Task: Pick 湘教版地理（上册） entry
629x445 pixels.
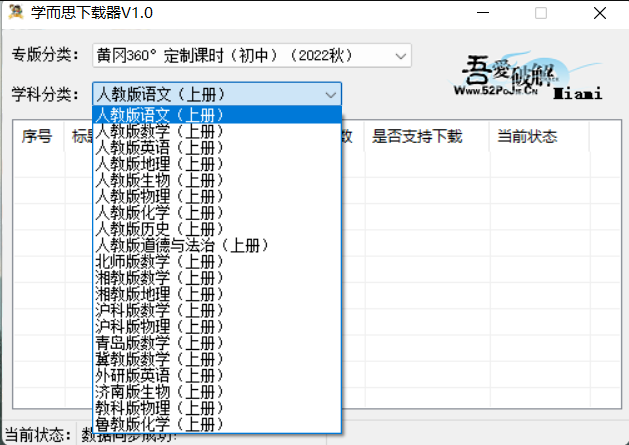Action: pos(217,294)
